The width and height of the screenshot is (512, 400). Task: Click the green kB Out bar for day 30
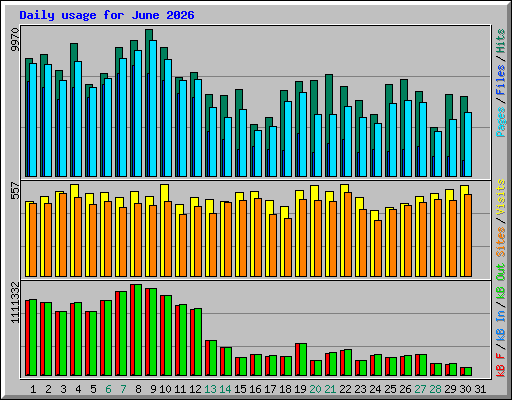point(468,372)
